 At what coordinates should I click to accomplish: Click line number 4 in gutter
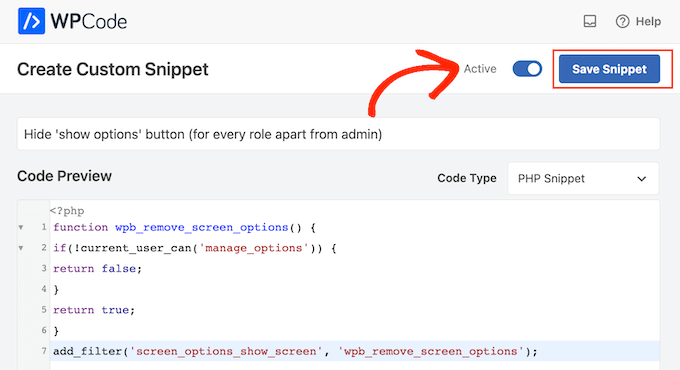pyautogui.click(x=44, y=288)
